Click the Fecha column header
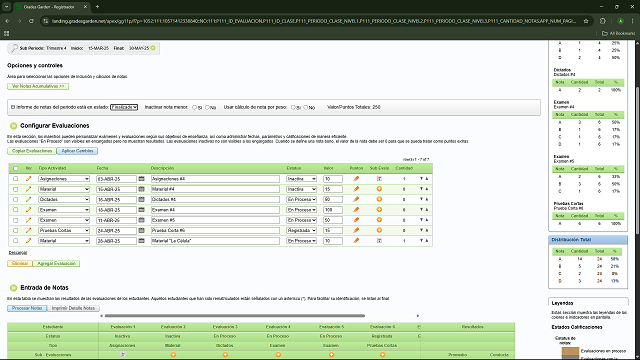The height and width of the screenshot is (360, 640). (x=102, y=168)
